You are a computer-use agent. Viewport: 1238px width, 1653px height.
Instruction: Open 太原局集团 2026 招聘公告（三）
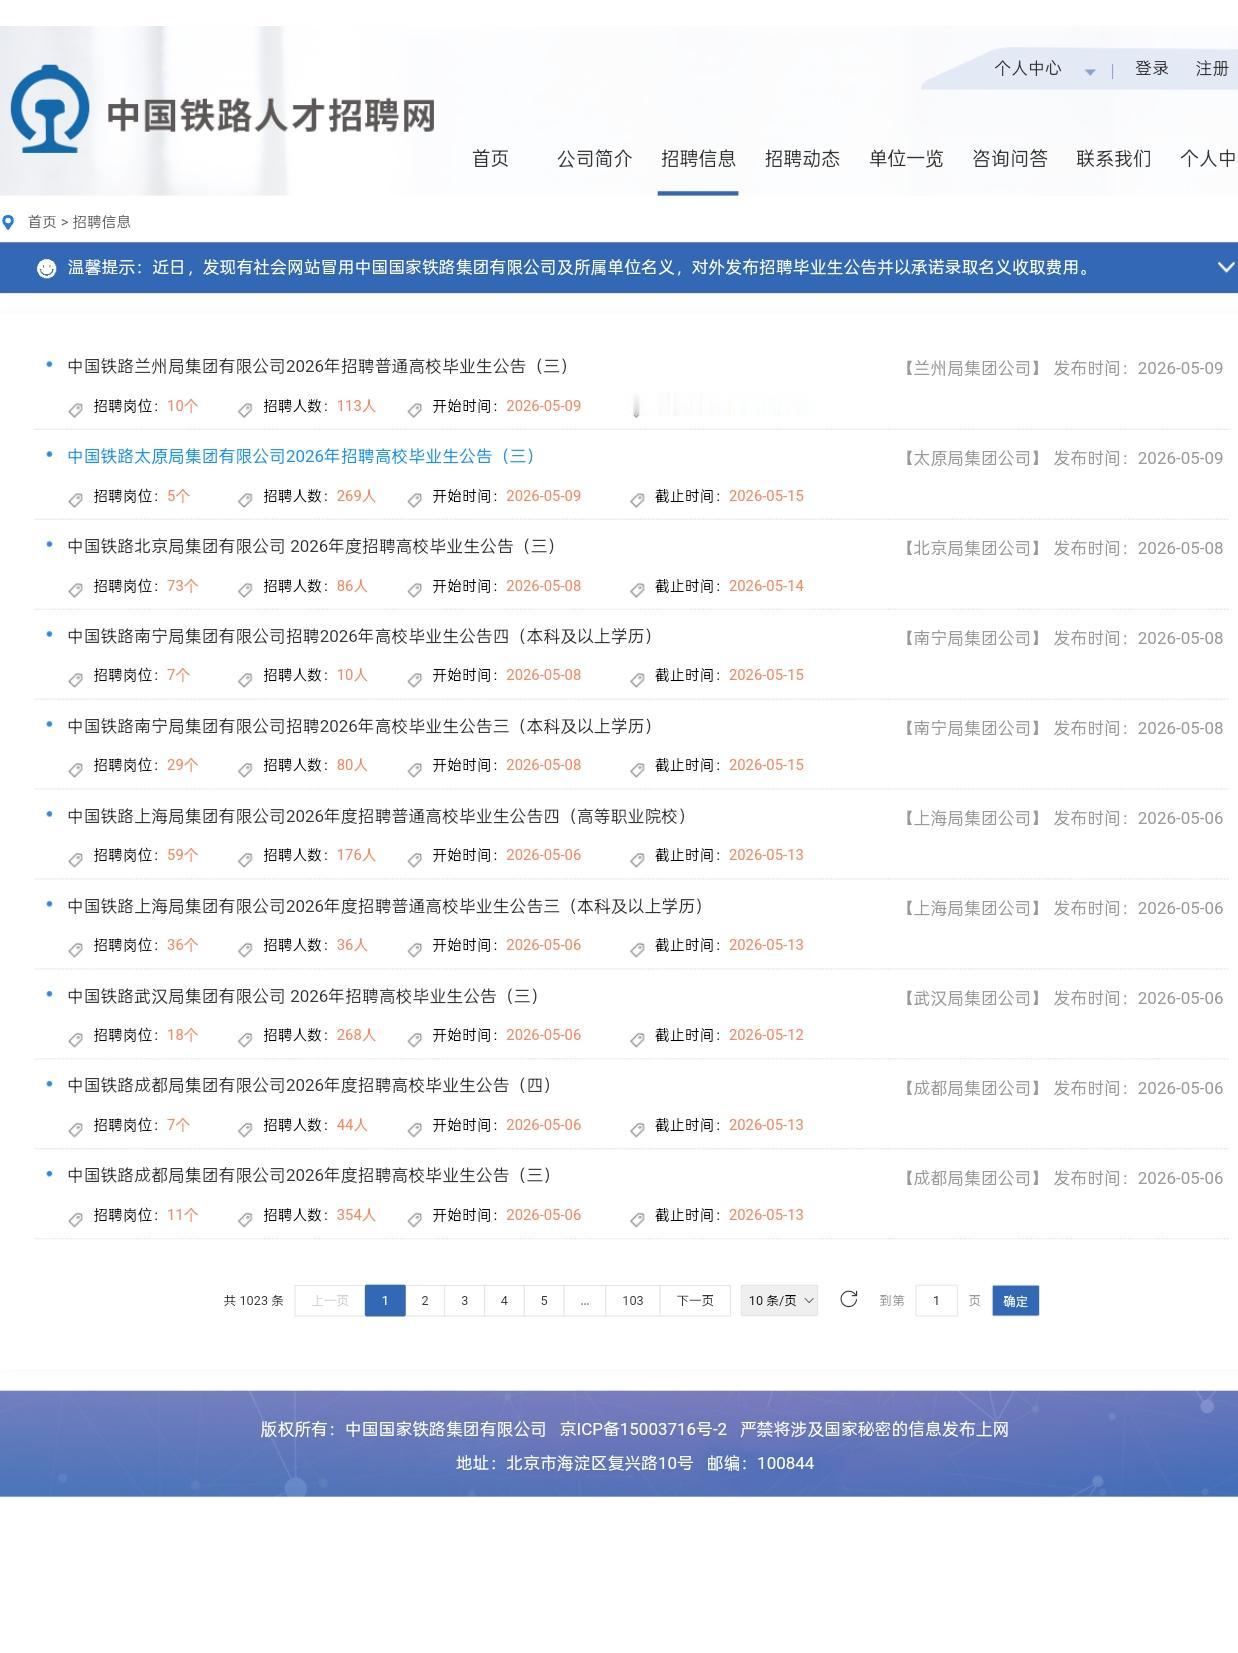point(301,456)
